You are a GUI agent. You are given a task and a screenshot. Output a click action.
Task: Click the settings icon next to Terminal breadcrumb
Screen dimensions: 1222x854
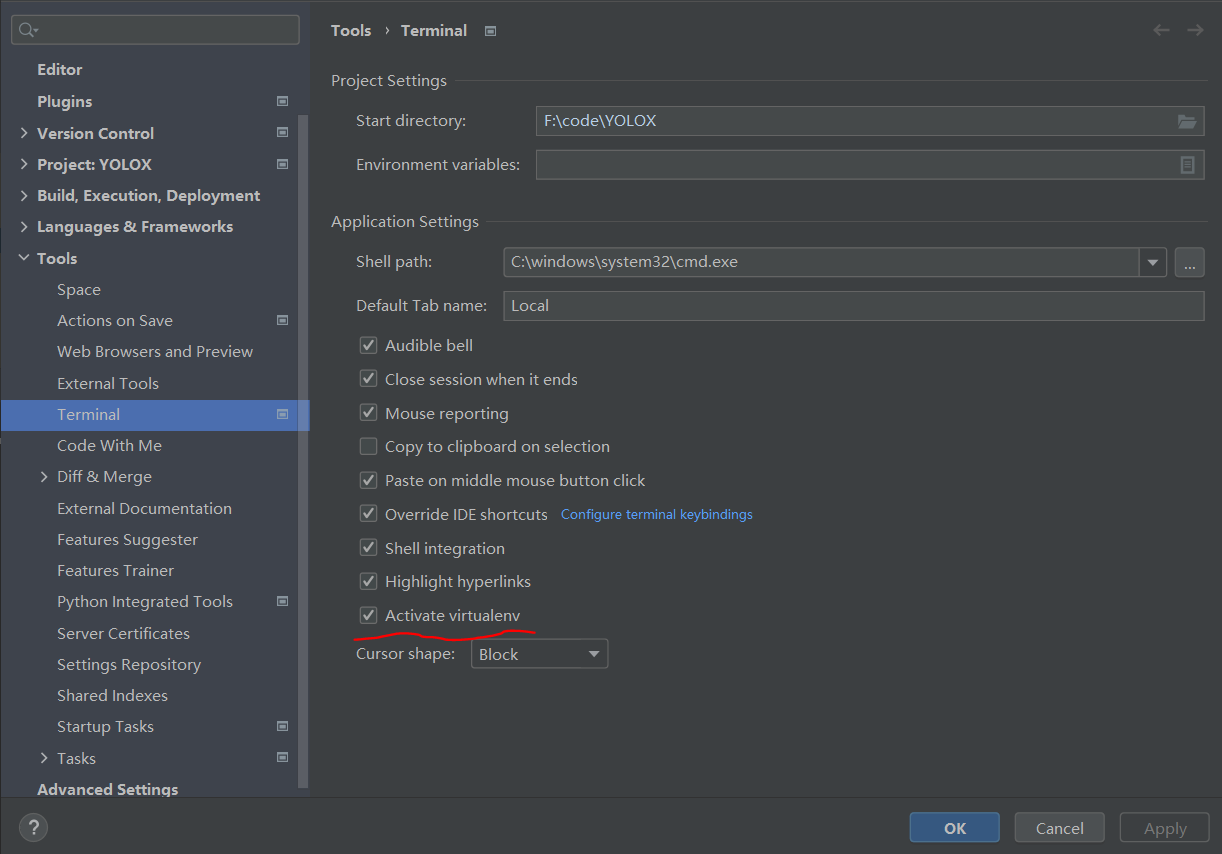click(490, 30)
